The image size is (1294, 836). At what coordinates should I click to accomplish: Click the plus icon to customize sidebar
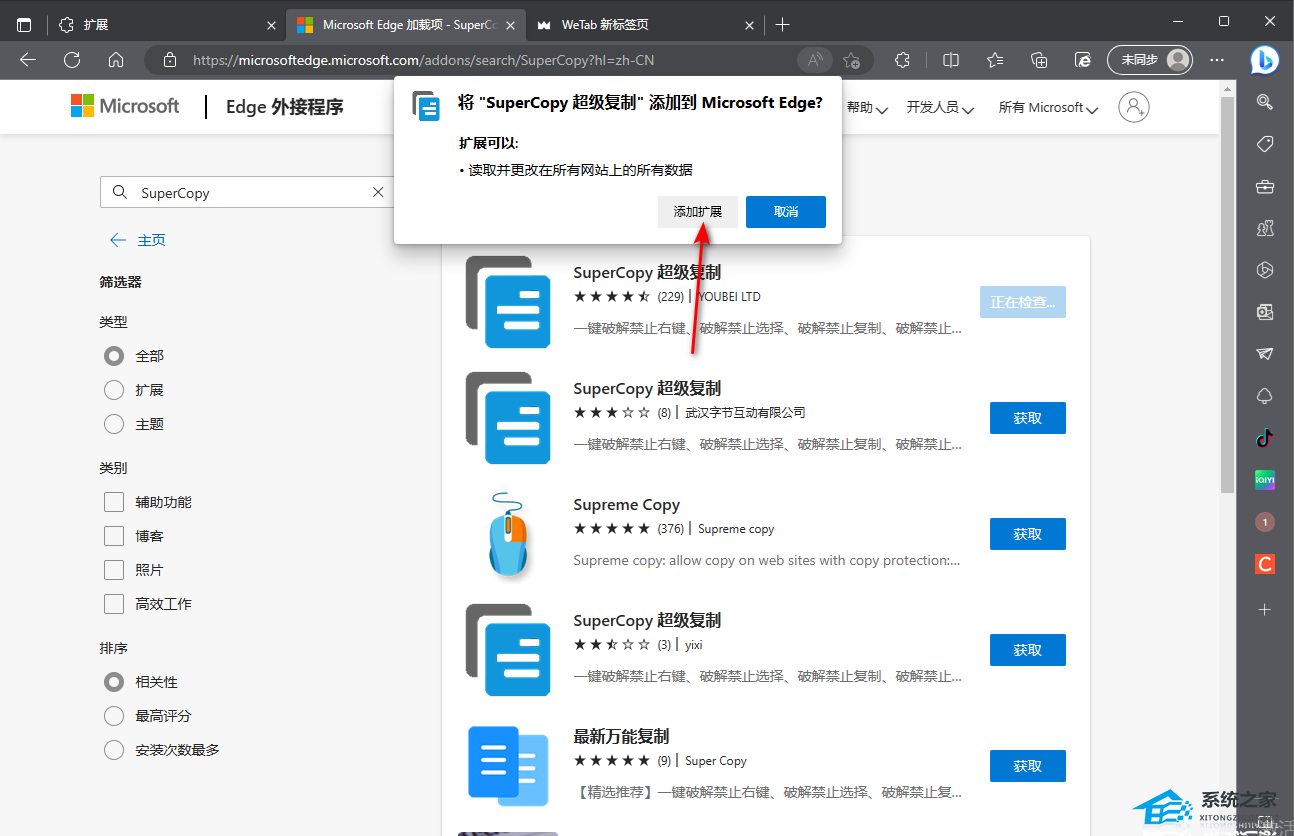(1265, 609)
